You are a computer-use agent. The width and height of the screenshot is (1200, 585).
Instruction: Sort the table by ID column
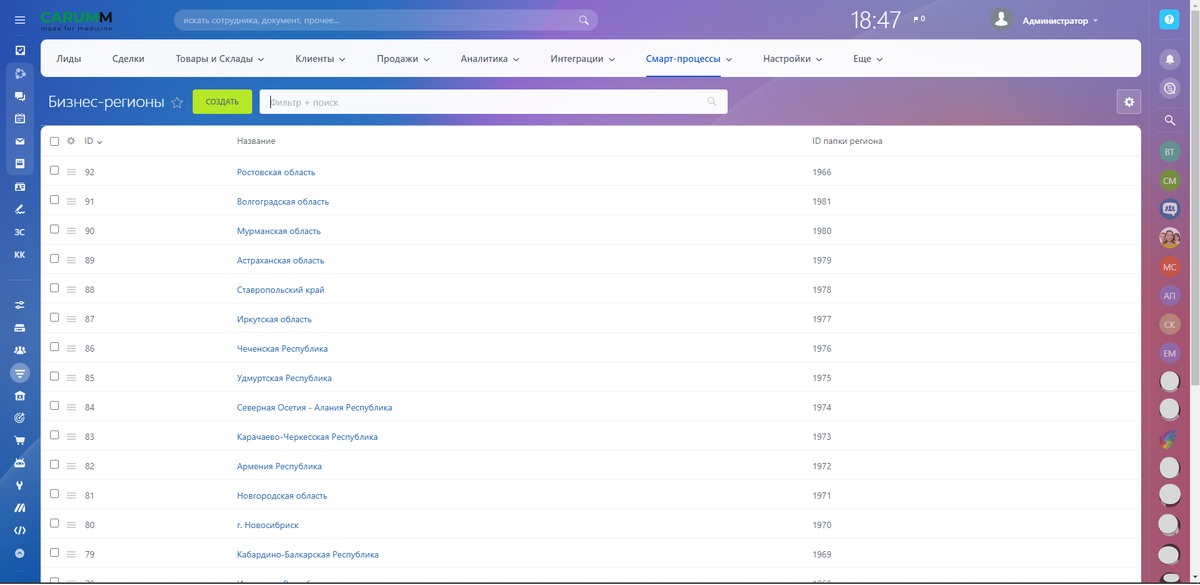[x=93, y=141]
